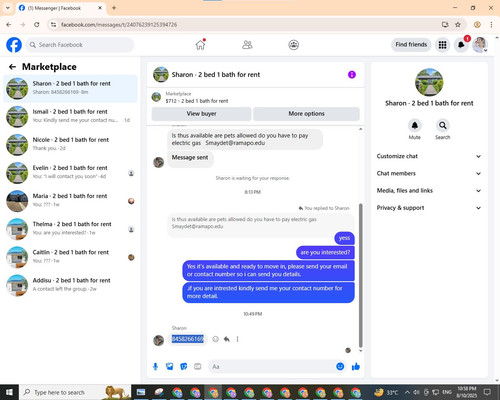Open the Groups icon in top bar
The image size is (500, 400).
point(294,45)
